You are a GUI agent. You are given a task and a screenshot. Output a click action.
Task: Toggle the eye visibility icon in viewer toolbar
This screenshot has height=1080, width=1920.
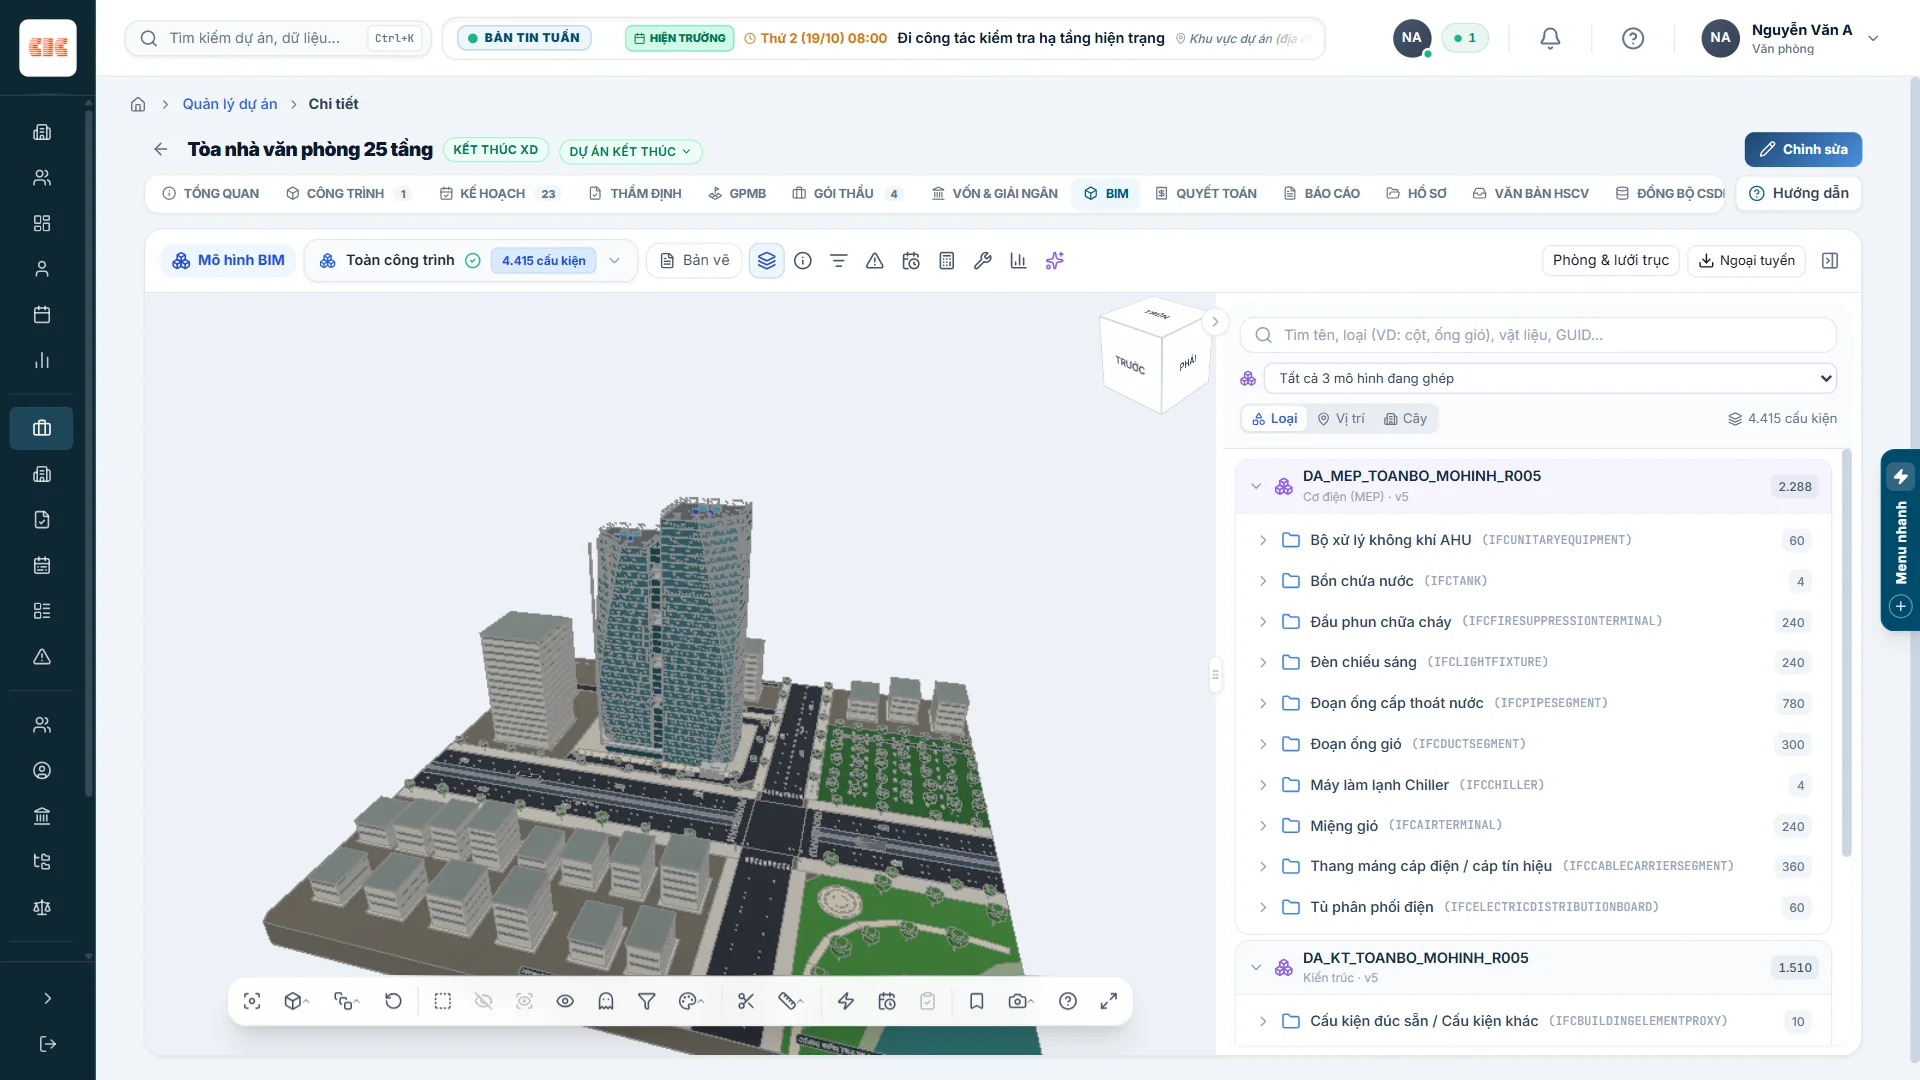[x=565, y=1001]
